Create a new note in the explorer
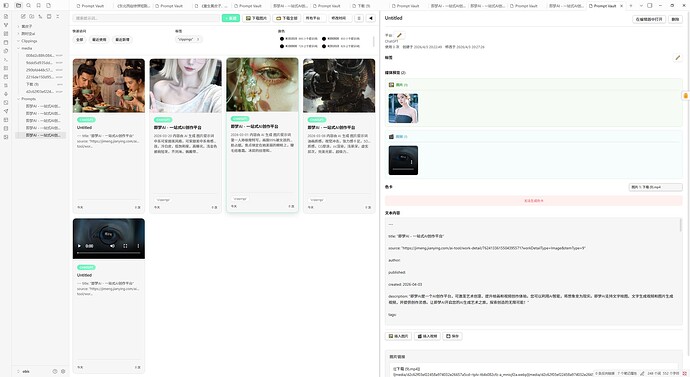This screenshot has width=690, height=377. pyautogui.click(x=23, y=16)
